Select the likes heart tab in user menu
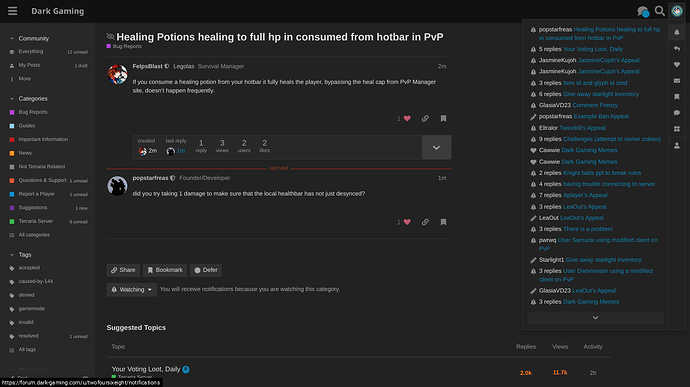This screenshot has width=690, height=387. pos(677,65)
